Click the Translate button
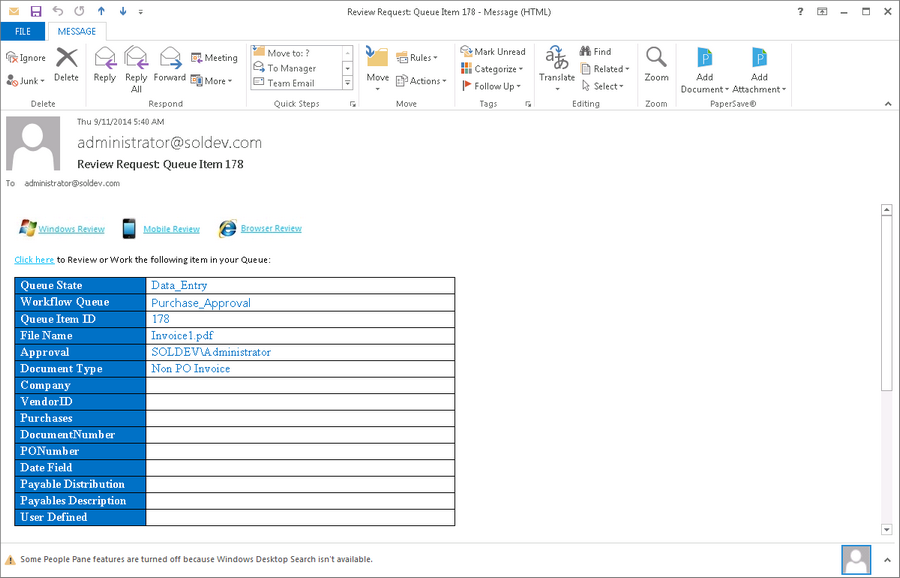Image resolution: width=900 pixels, height=578 pixels. point(557,68)
